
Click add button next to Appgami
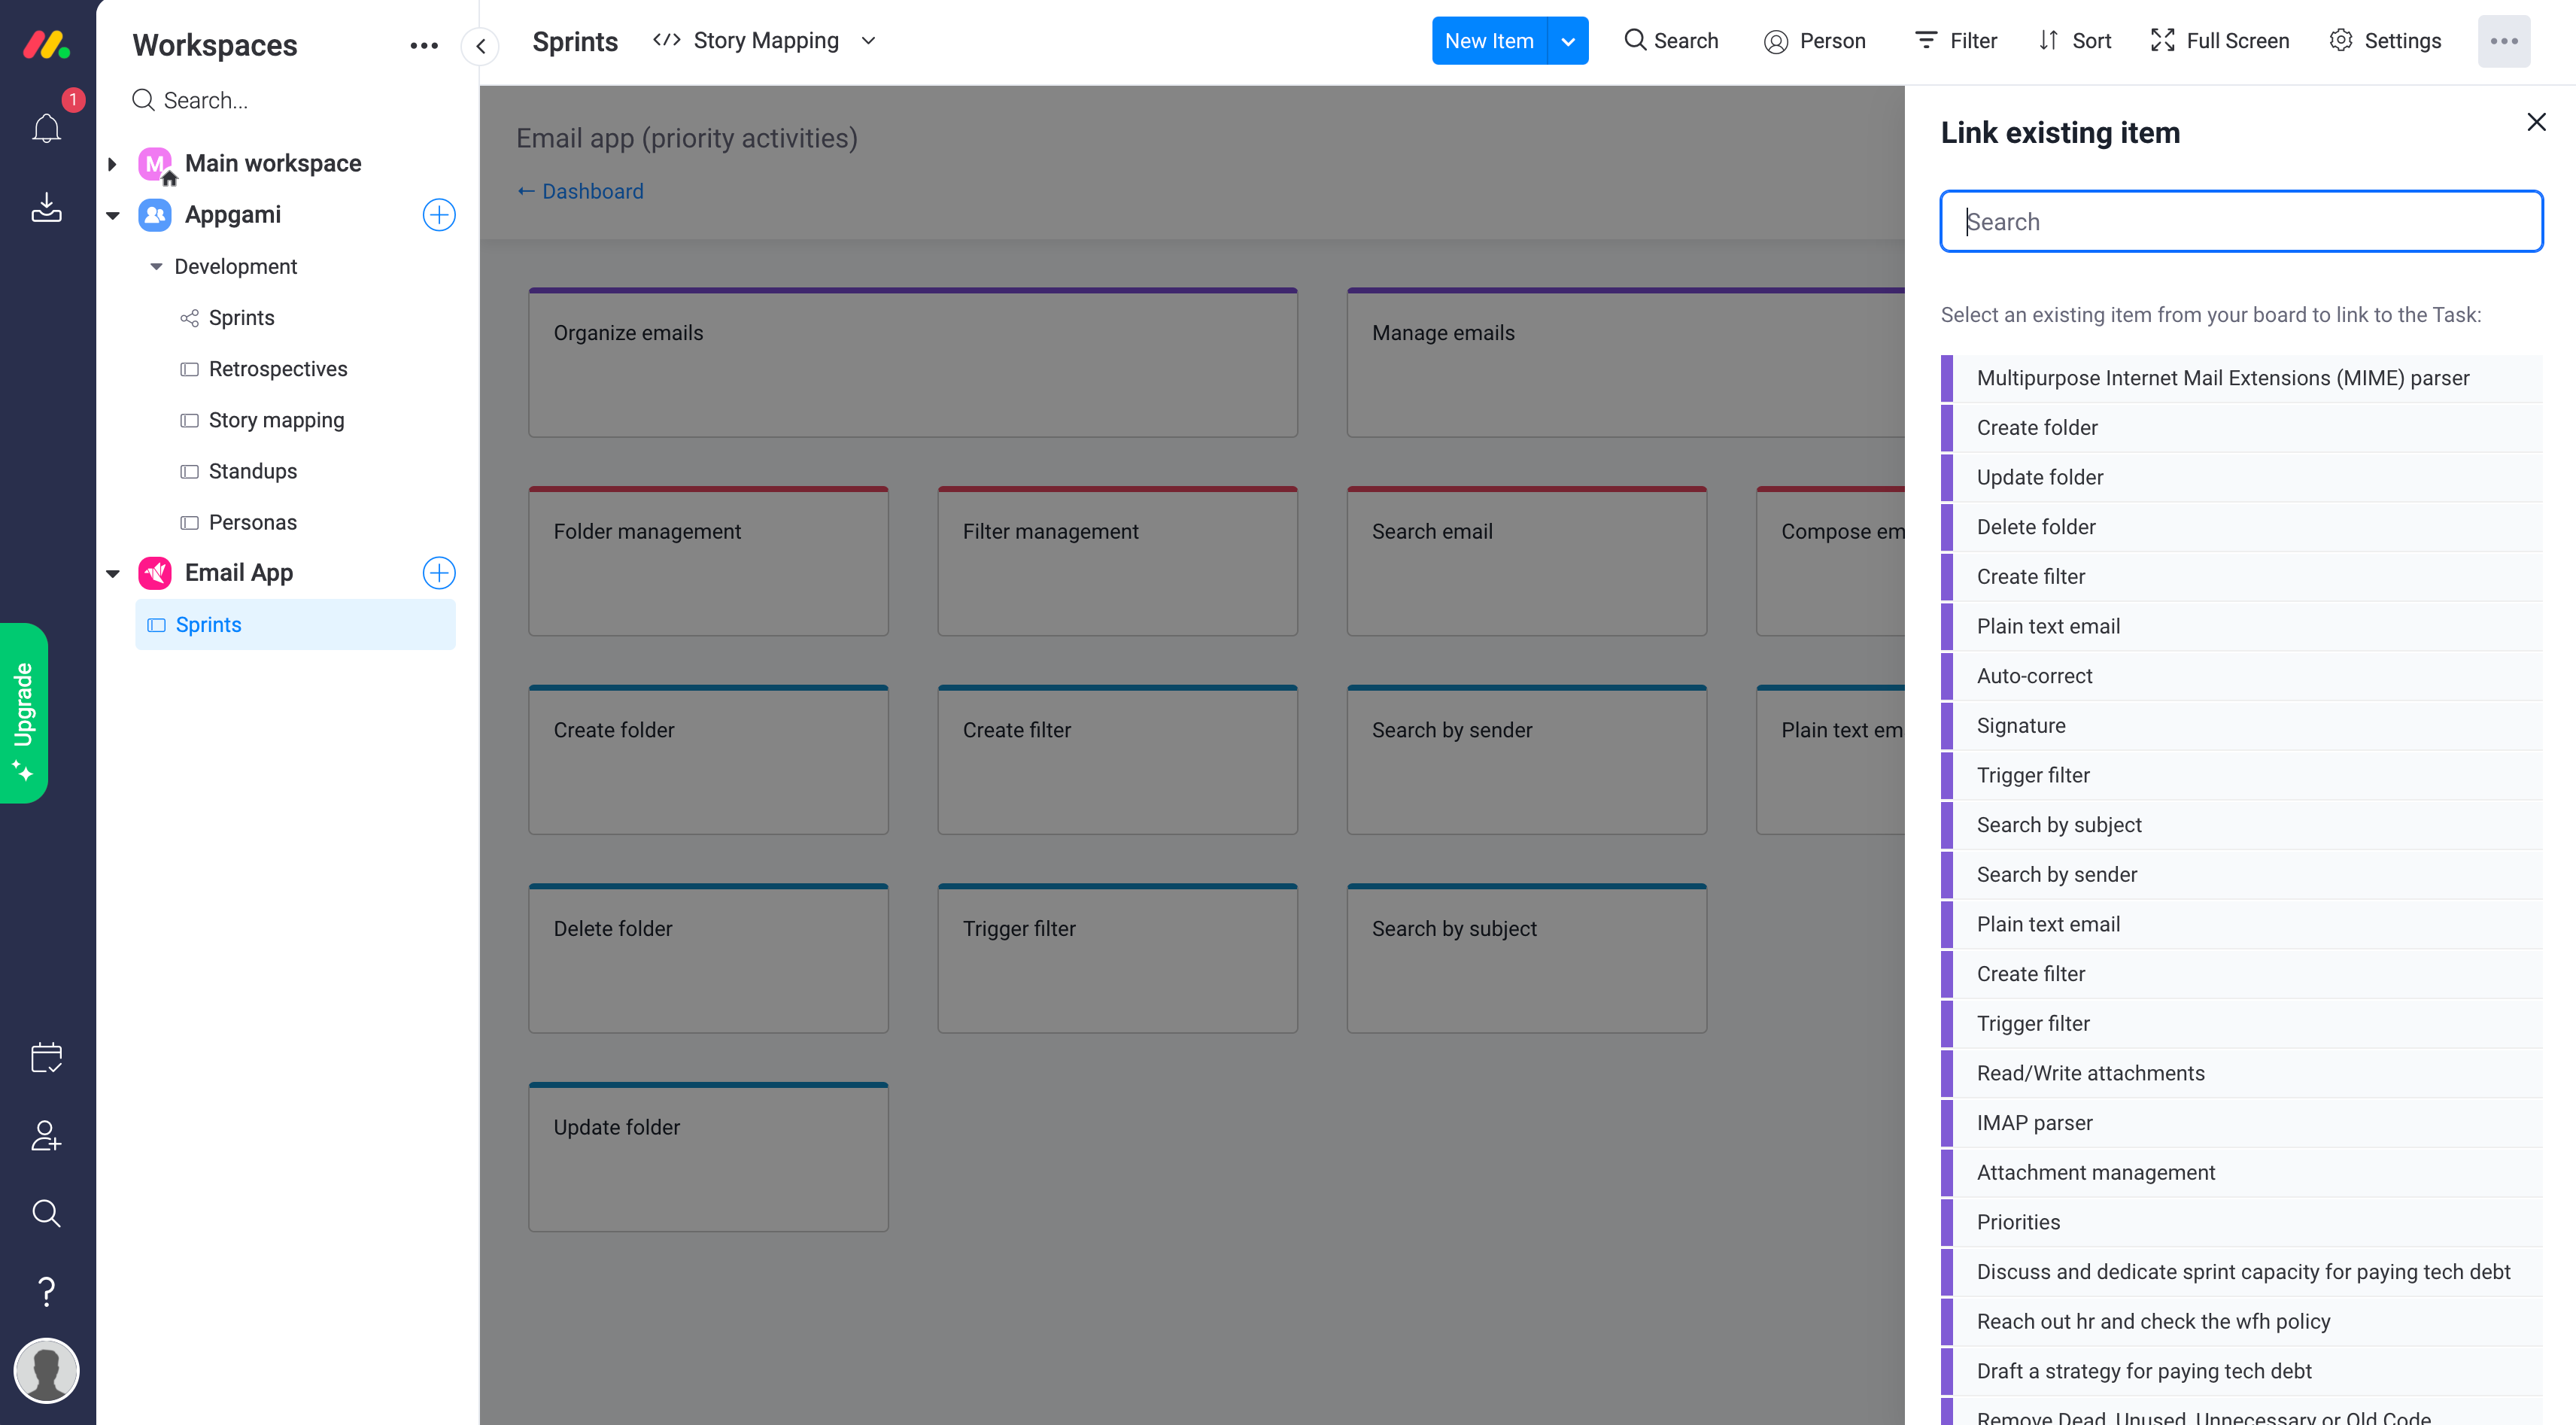coord(439,215)
